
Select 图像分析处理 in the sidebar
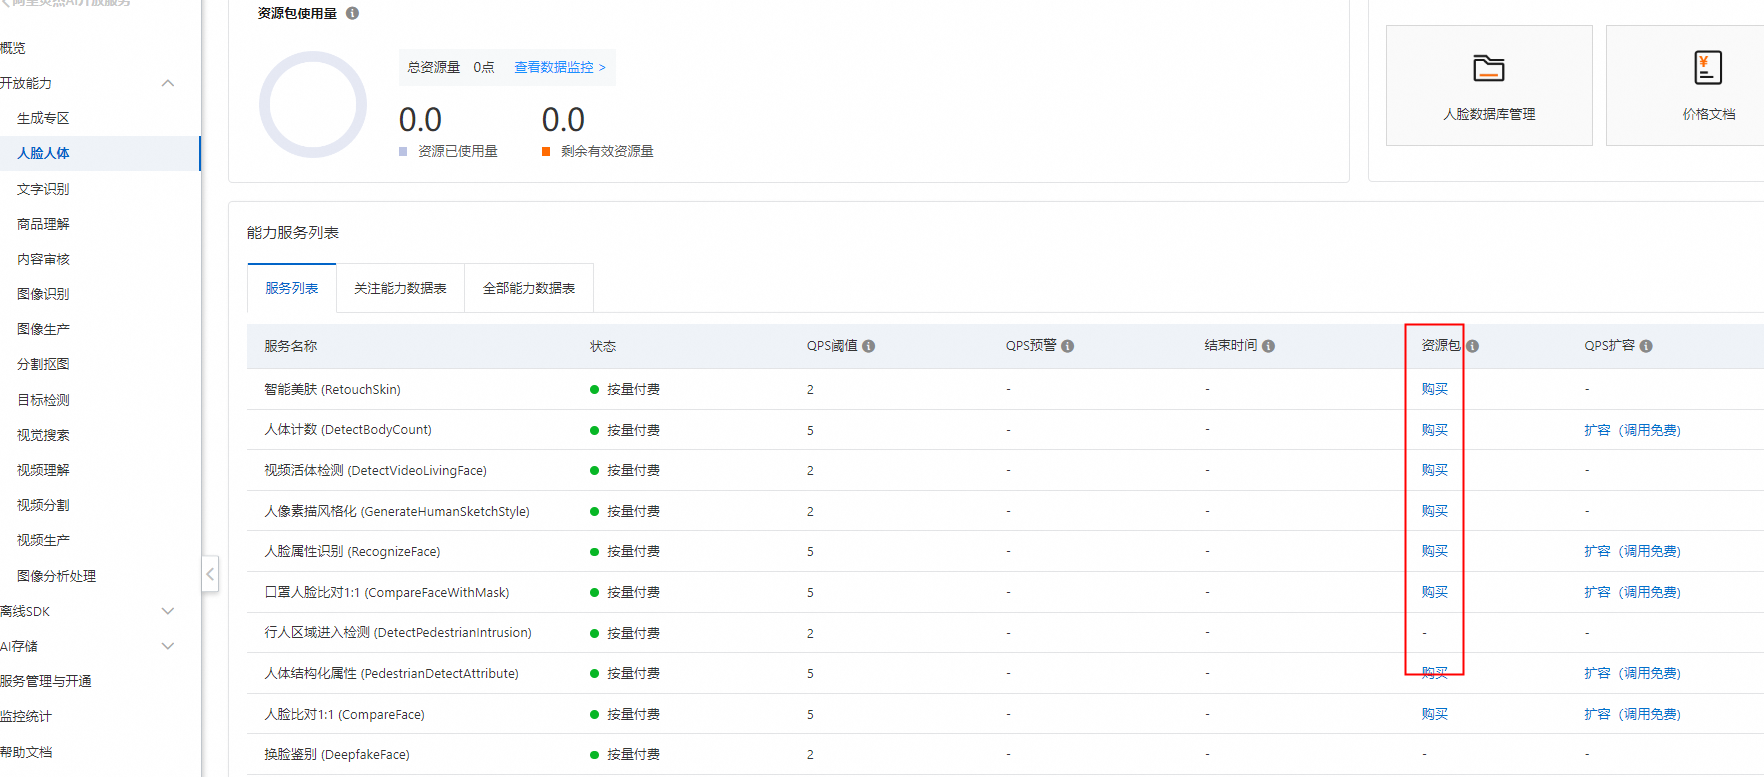pyautogui.click(x=56, y=576)
